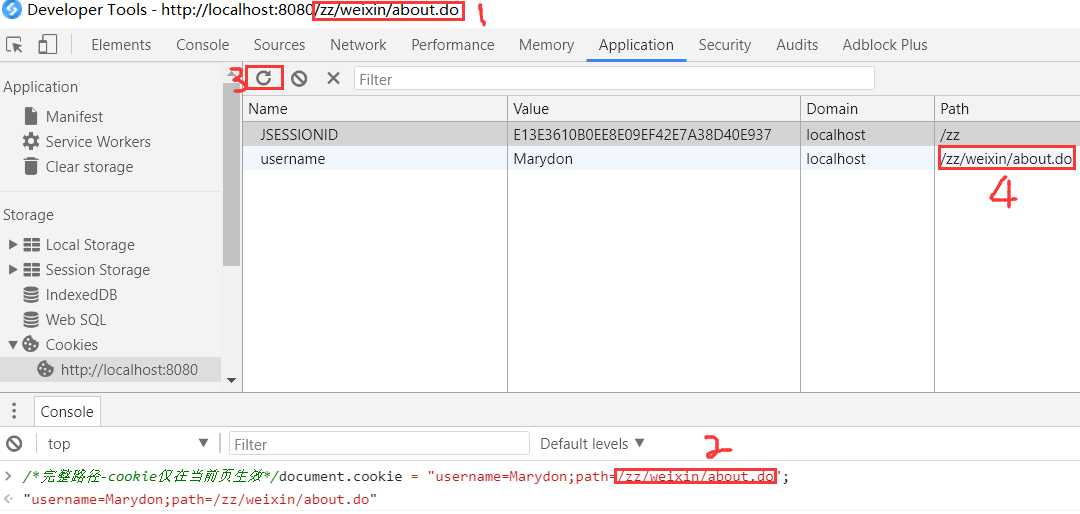Image resolution: width=1080 pixels, height=514 pixels.
Task: Click the JSESSIONID hash value cell
Action: [x=654, y=135]
